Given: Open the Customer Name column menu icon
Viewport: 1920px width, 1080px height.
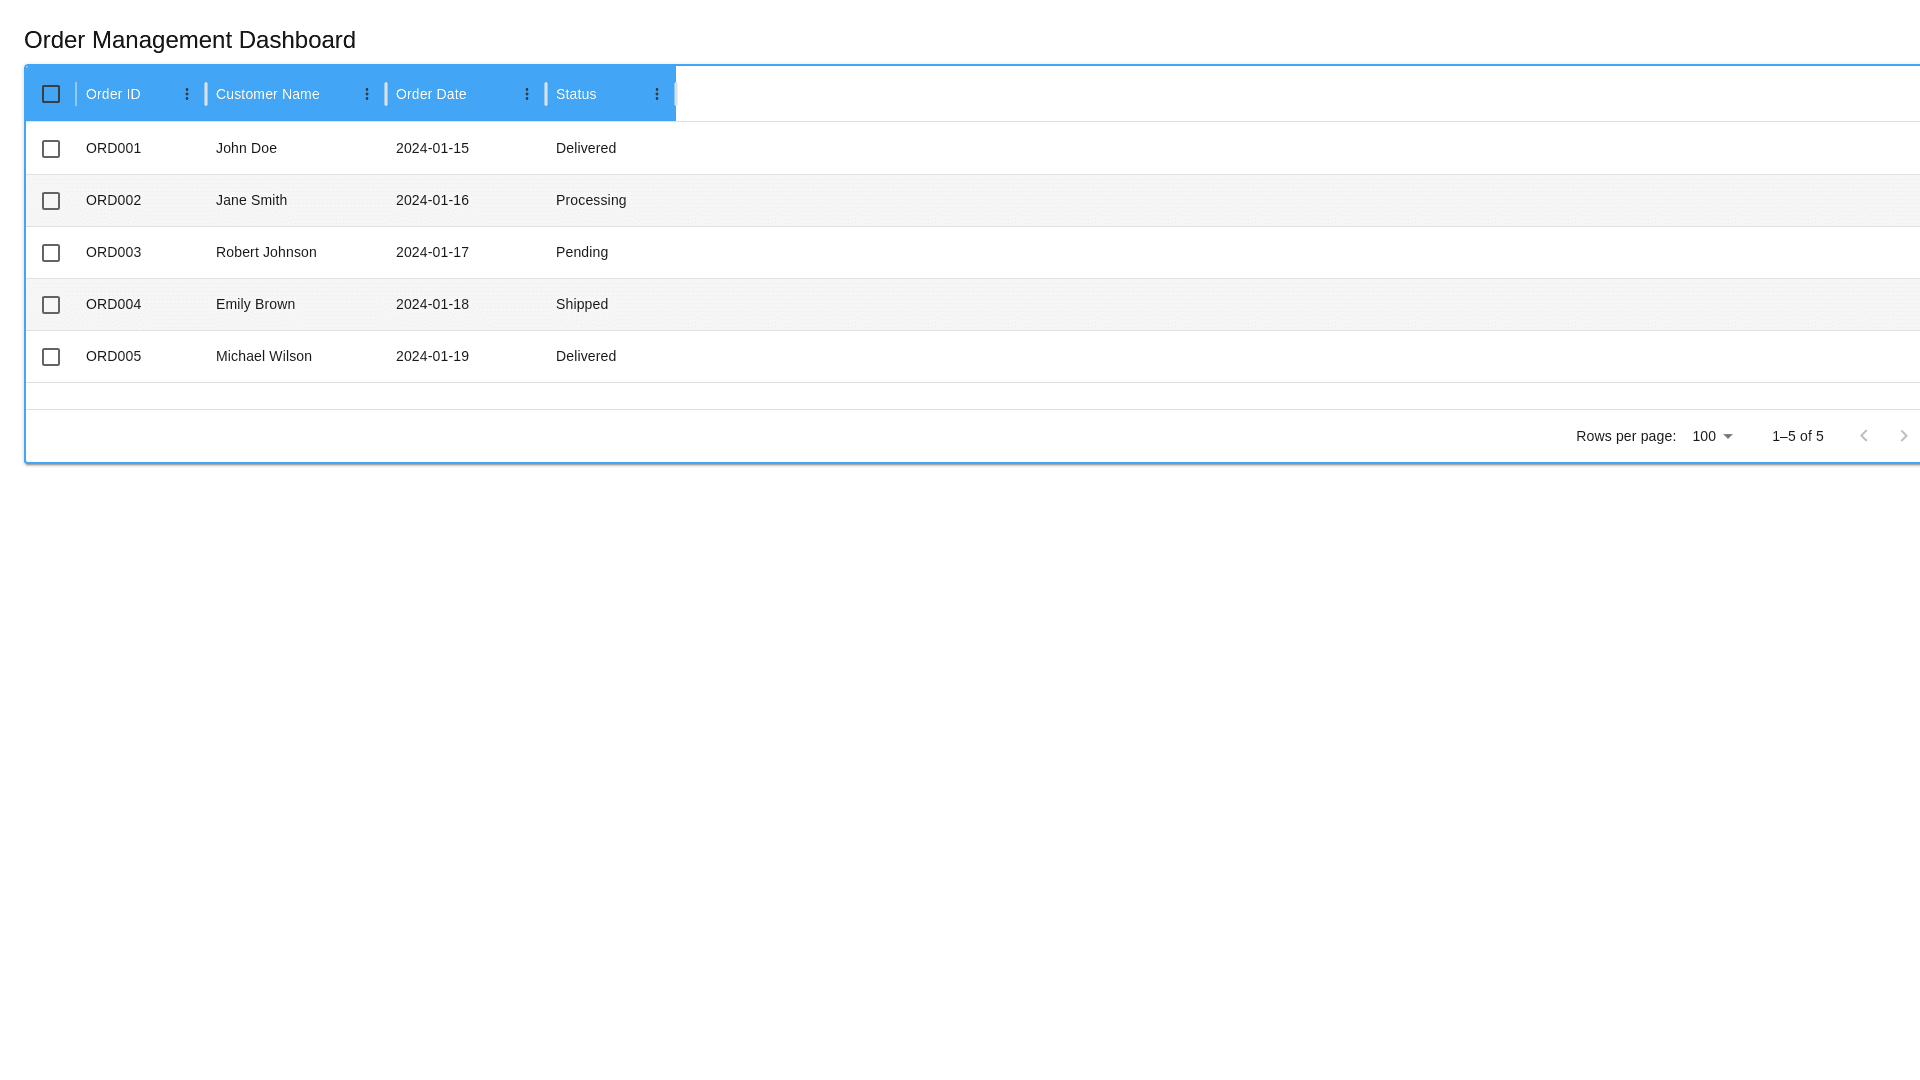Looking at the screenshot, I should 367,94.
